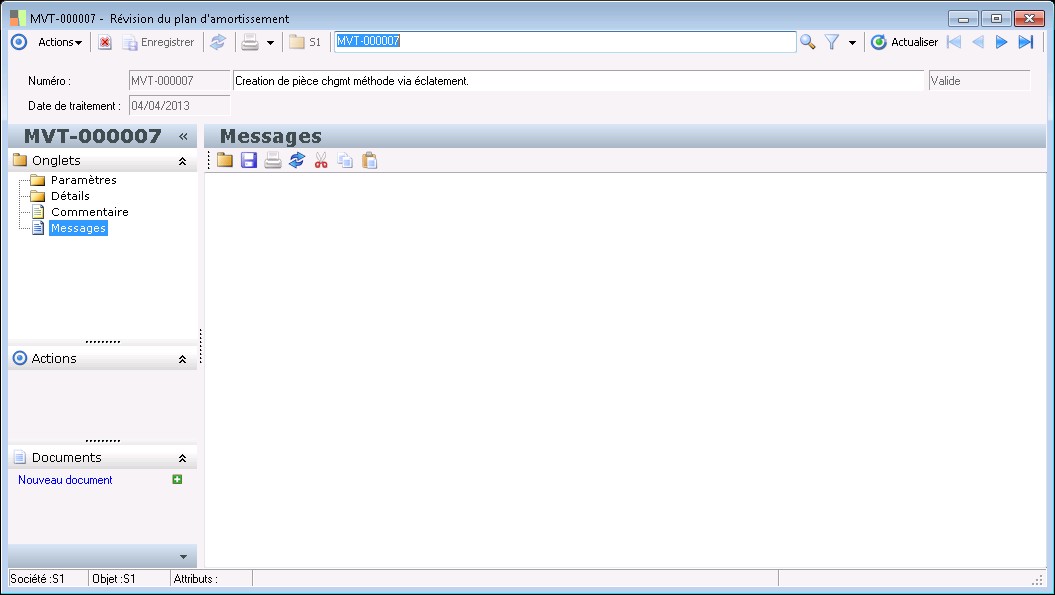Viewport: 1055px width, 595px height.
Task: Click the S1 folder button
Action: click(305, 42)
